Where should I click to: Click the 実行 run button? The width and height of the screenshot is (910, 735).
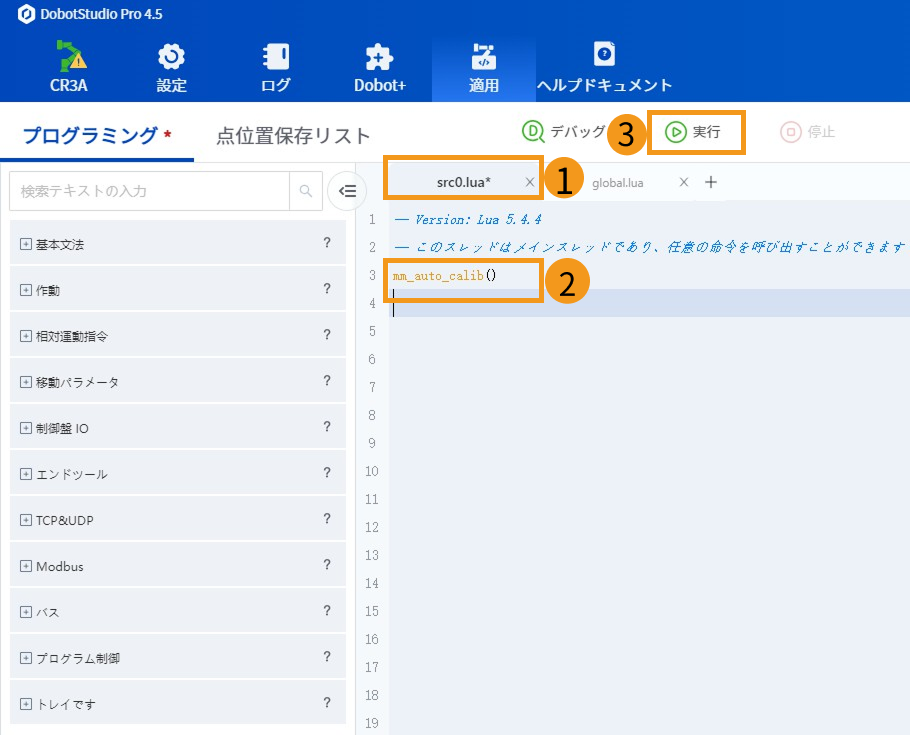695,132
